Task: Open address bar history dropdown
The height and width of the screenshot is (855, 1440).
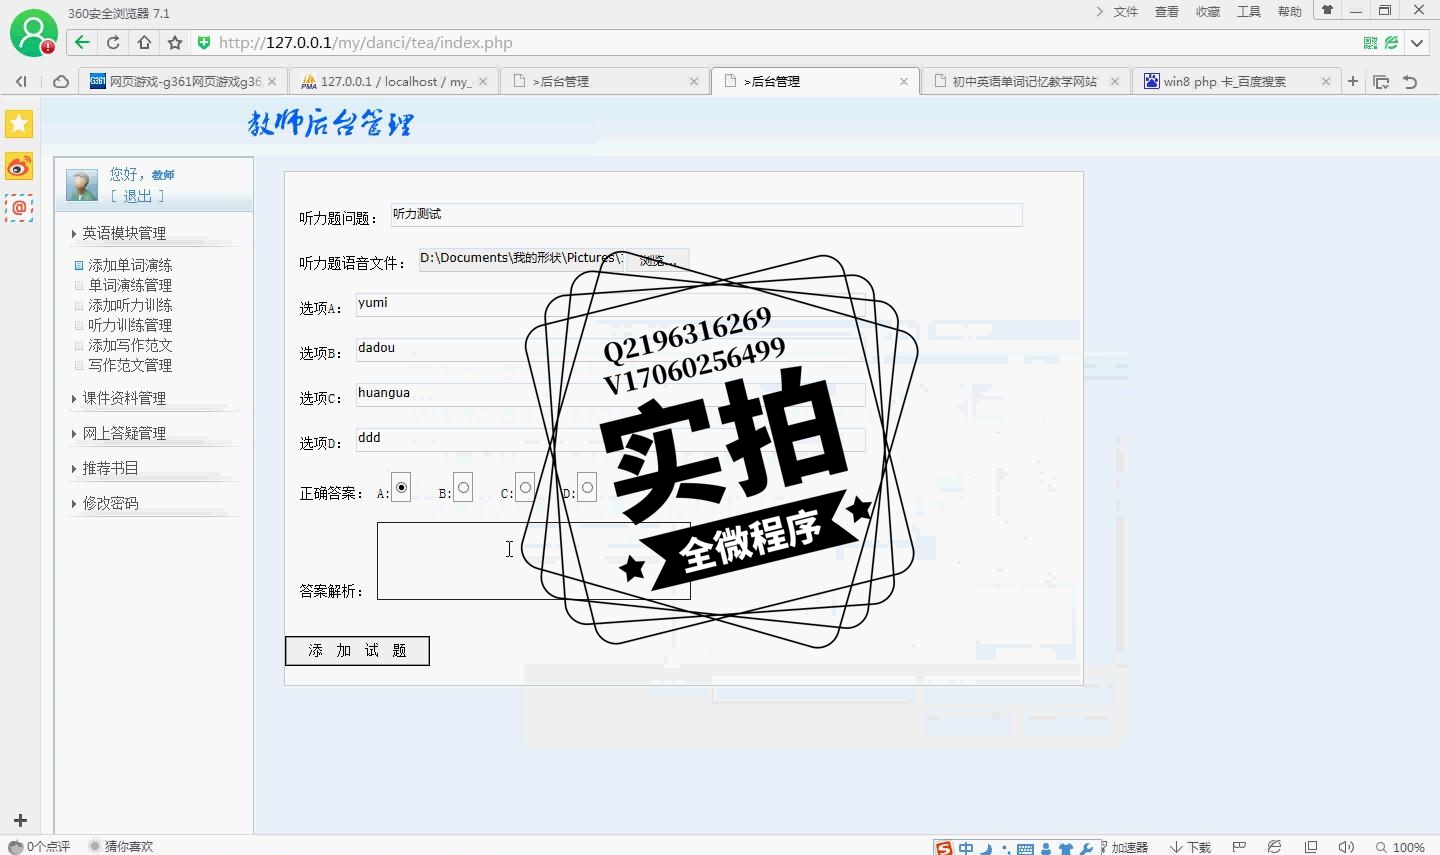Action: pos(1417,42)
